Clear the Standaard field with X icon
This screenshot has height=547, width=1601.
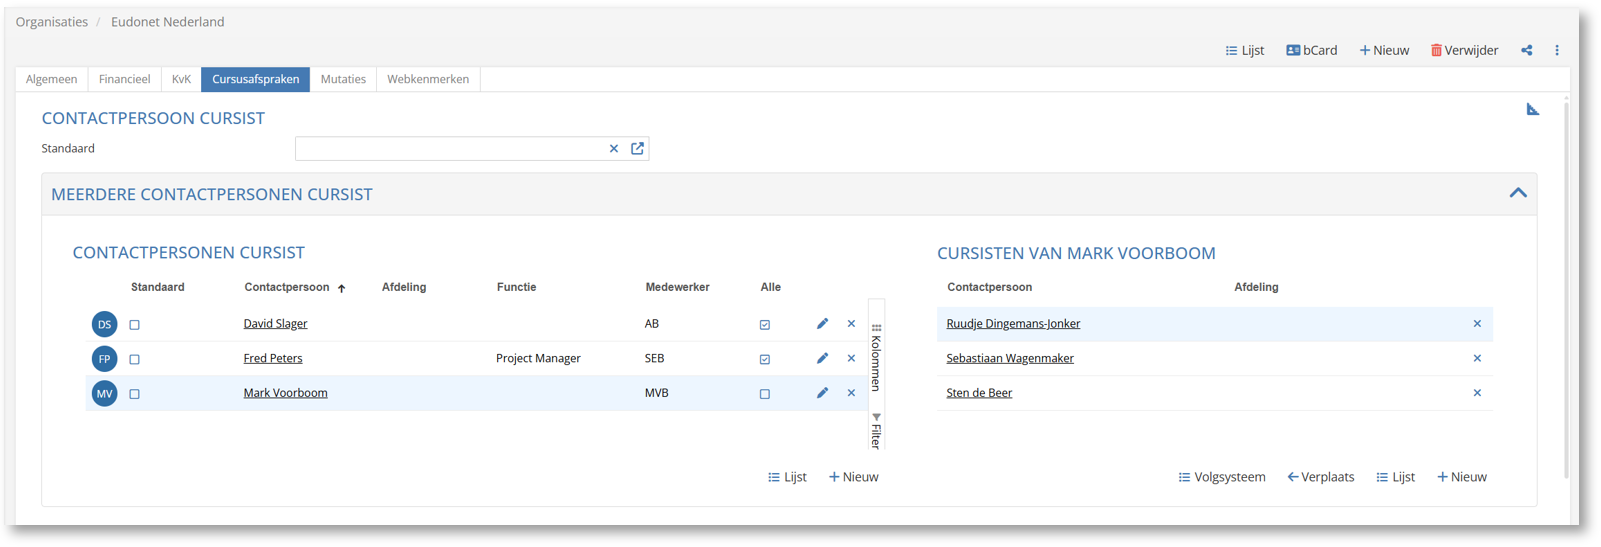coord(614,149)
